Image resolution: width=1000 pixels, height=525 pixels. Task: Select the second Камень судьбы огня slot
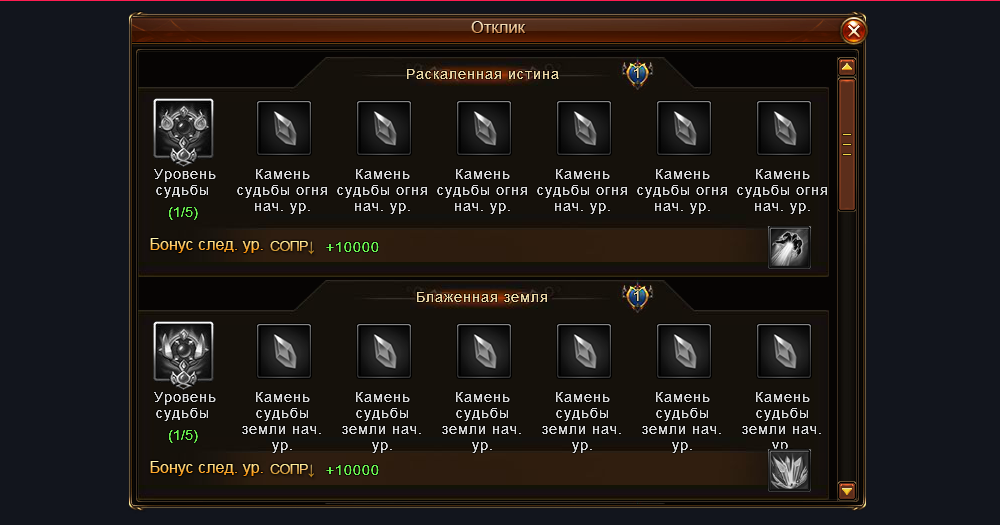383,129
